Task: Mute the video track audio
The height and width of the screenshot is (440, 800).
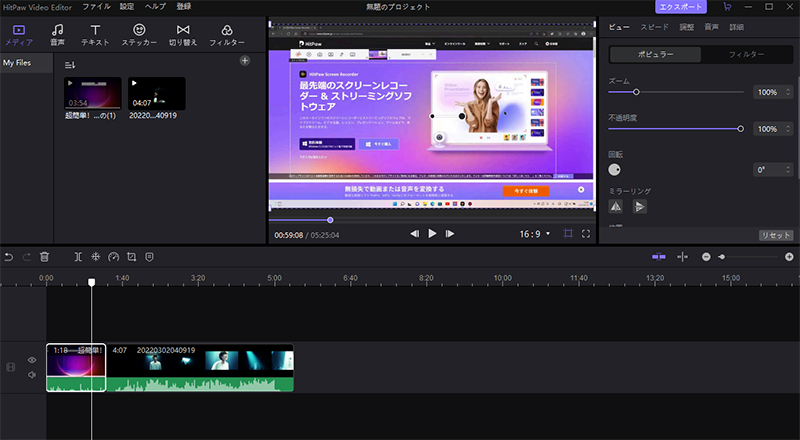Action: coord(32,375)
